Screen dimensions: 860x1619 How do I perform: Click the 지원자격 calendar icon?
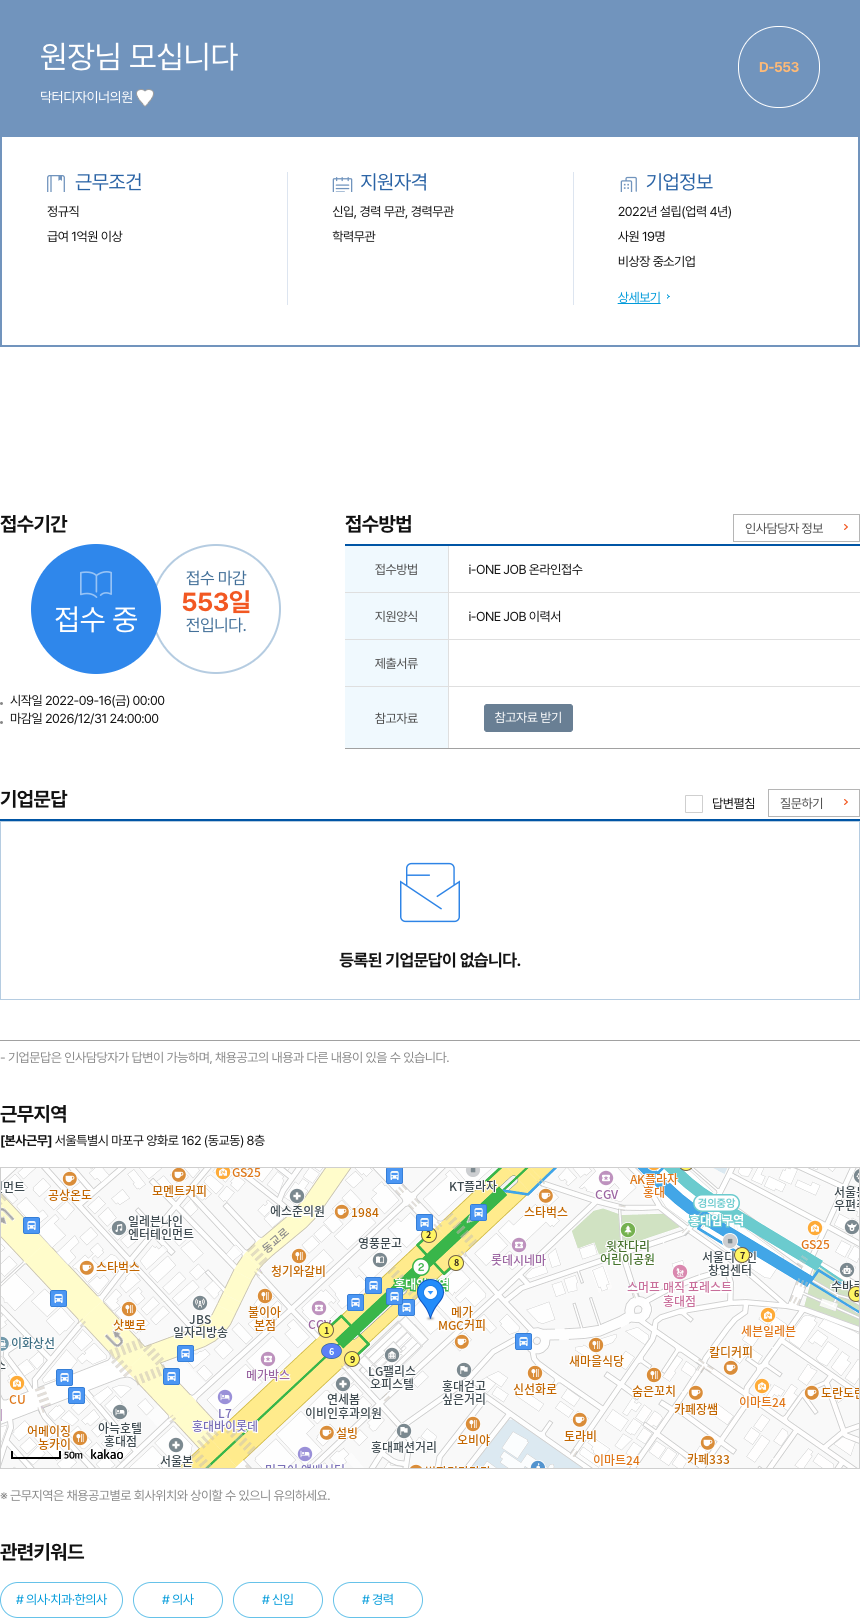pos(342,183)
